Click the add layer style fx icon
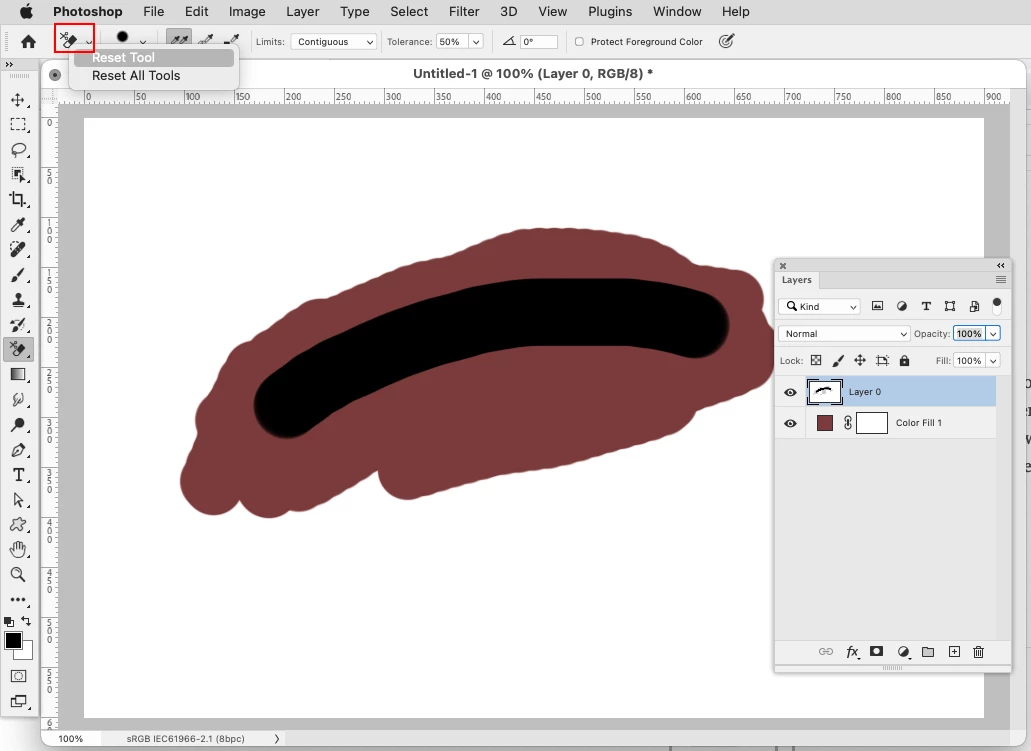 click(852, 652)
